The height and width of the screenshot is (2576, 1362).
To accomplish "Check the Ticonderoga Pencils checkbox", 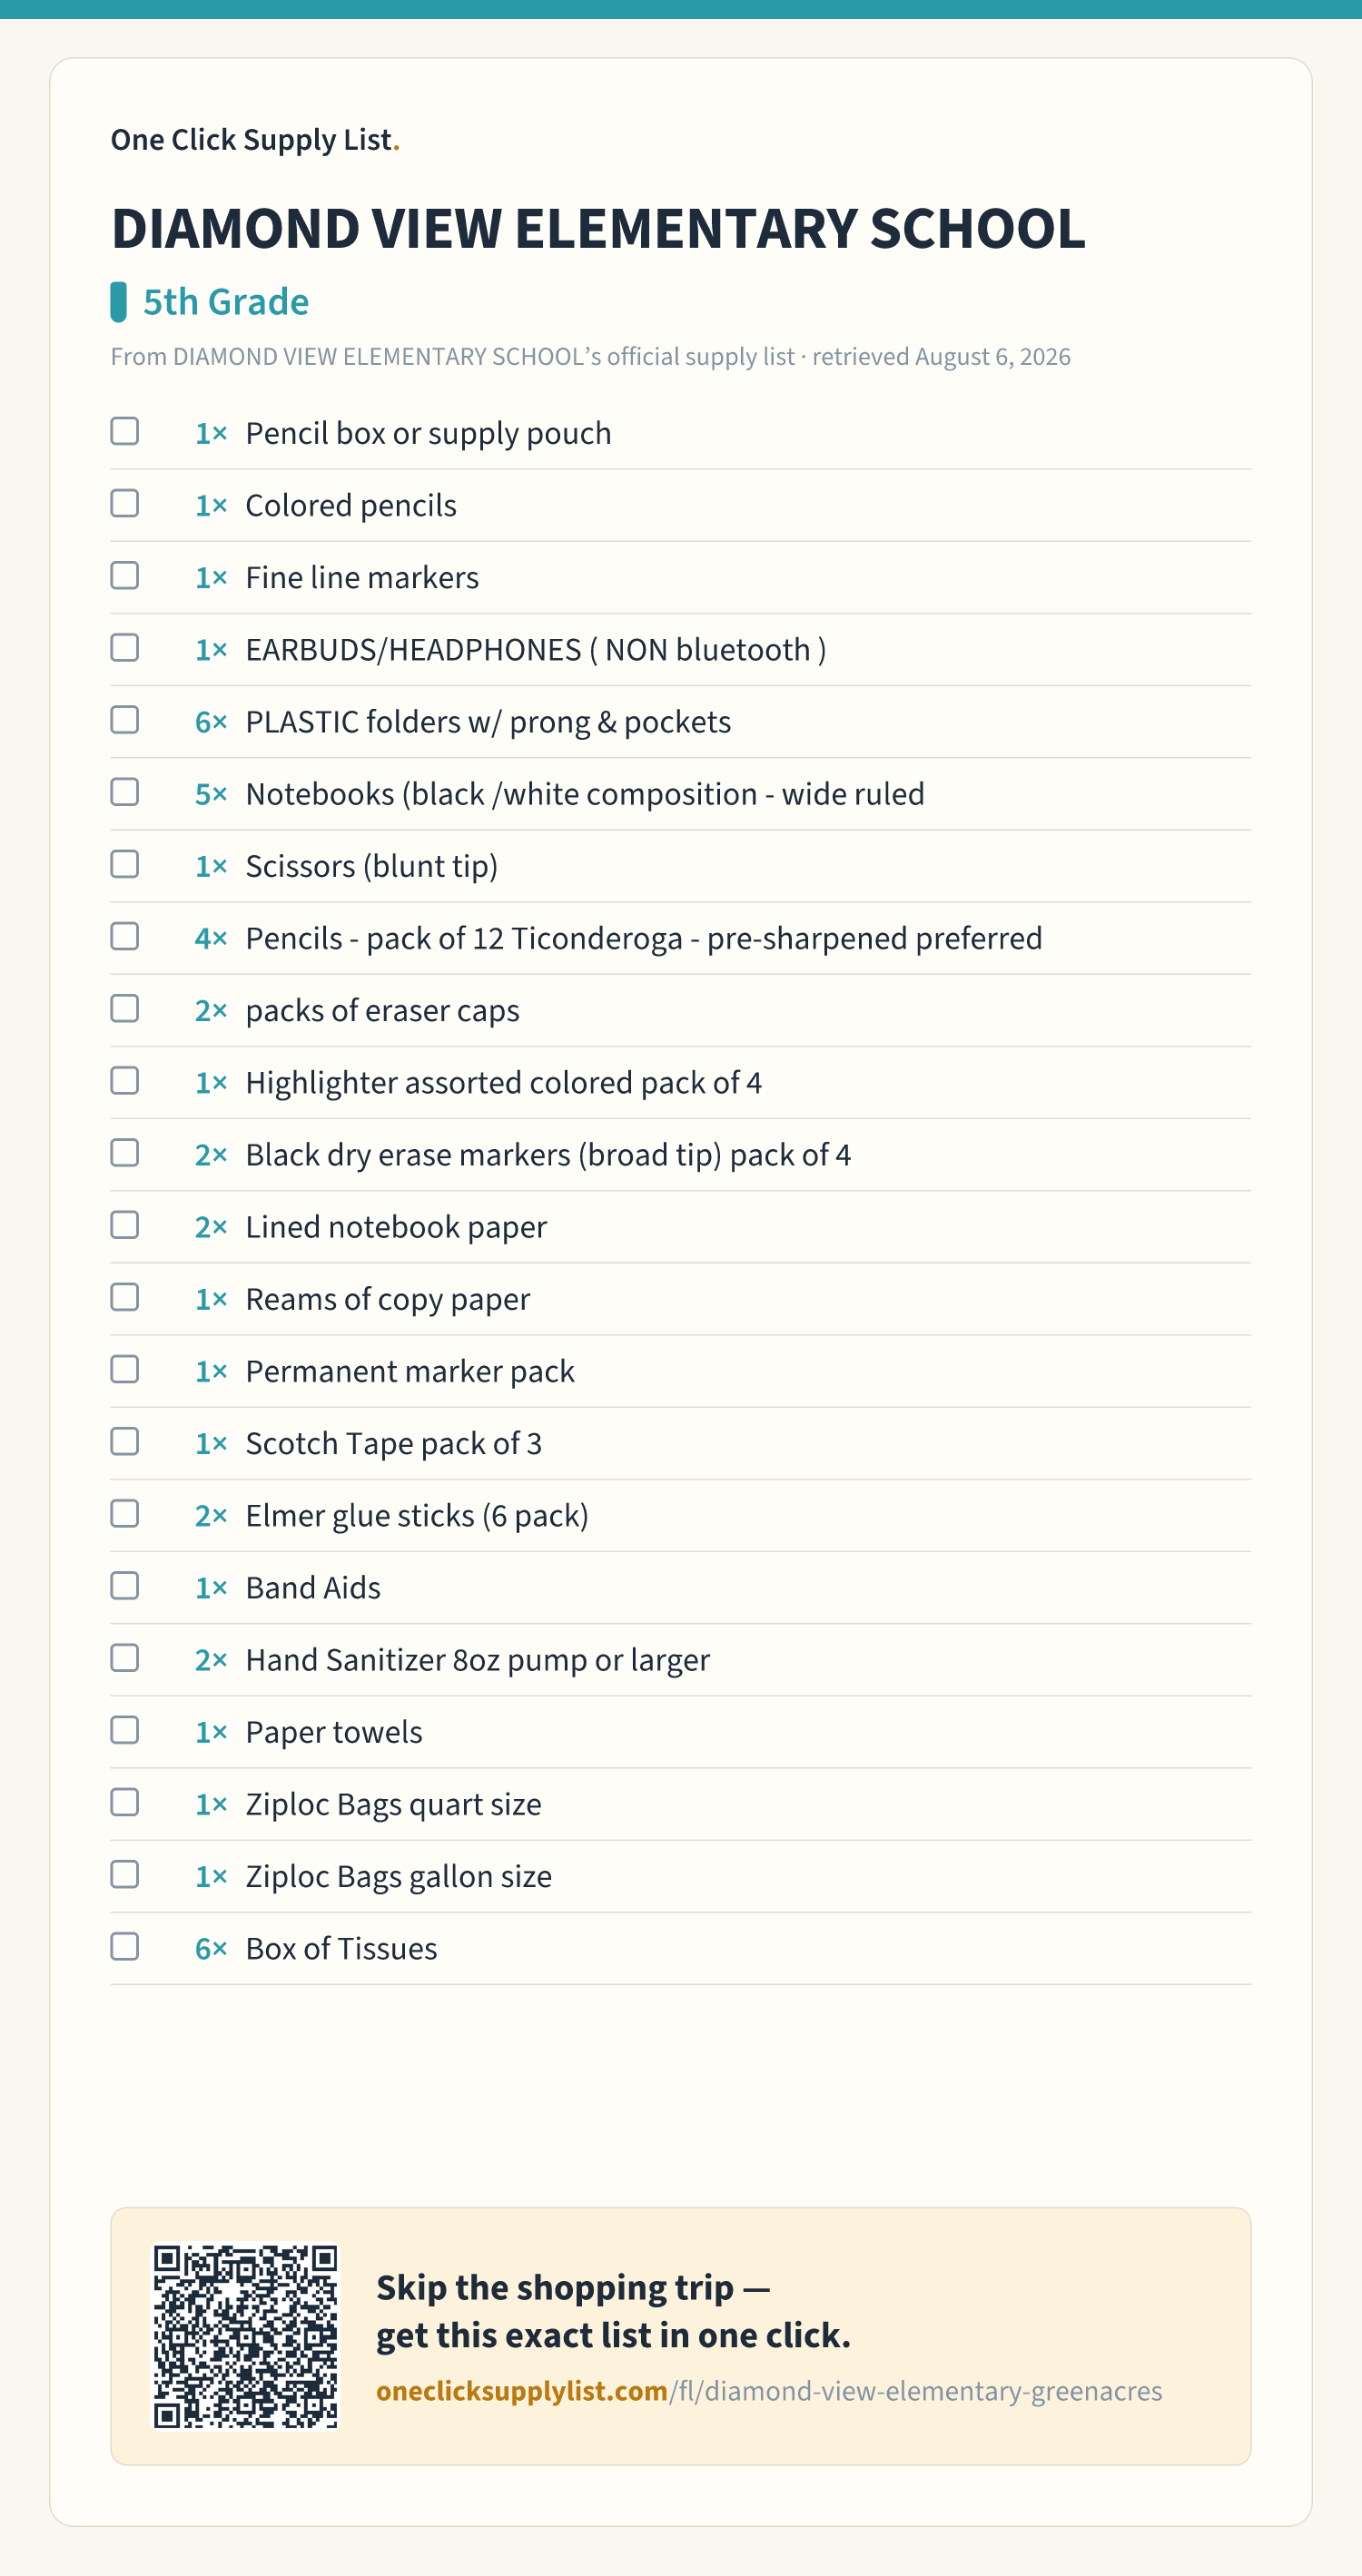I will coord(125,936).
